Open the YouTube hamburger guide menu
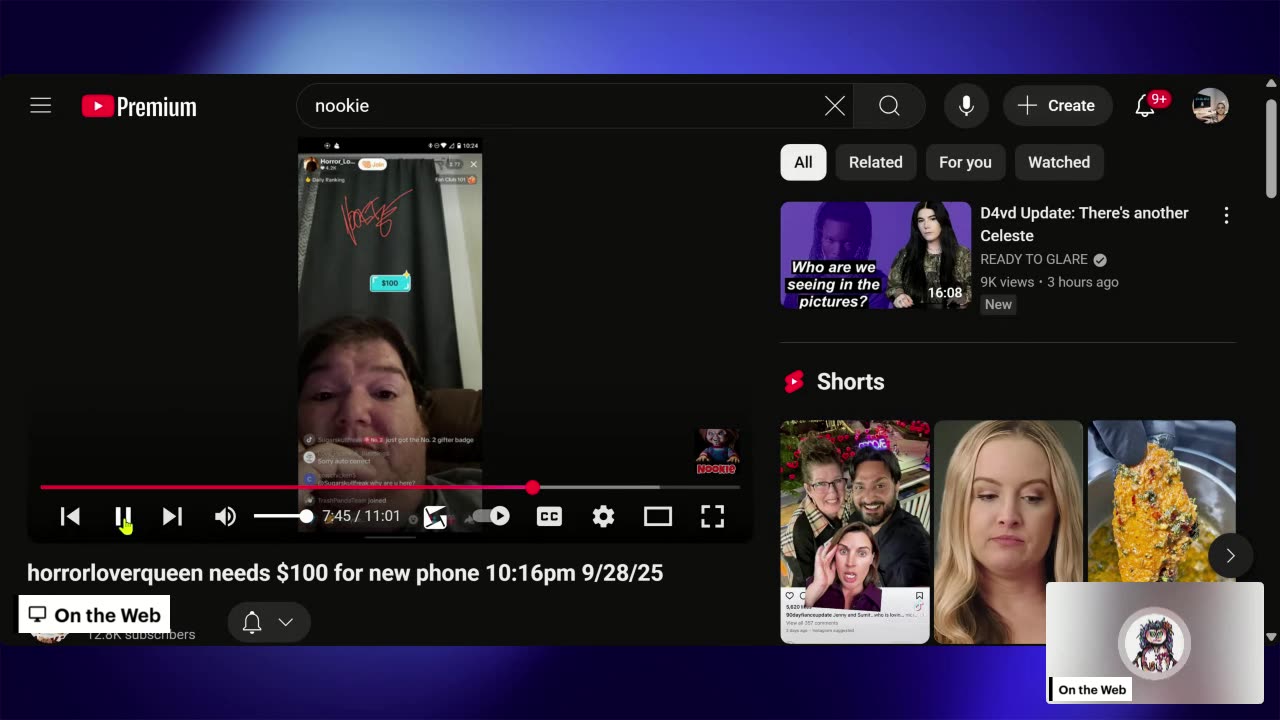Viewport: 1280px width, 720px height. (x=40, y=105)
